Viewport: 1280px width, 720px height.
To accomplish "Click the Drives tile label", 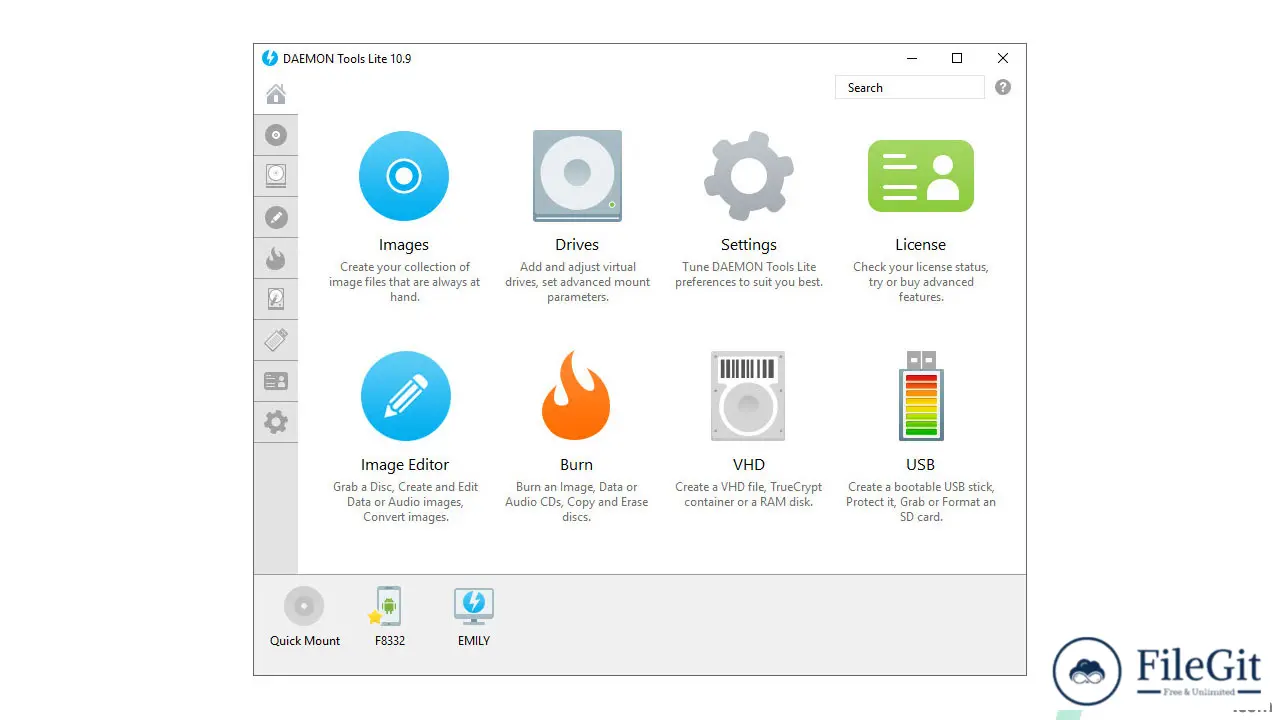I will [577, 245].
